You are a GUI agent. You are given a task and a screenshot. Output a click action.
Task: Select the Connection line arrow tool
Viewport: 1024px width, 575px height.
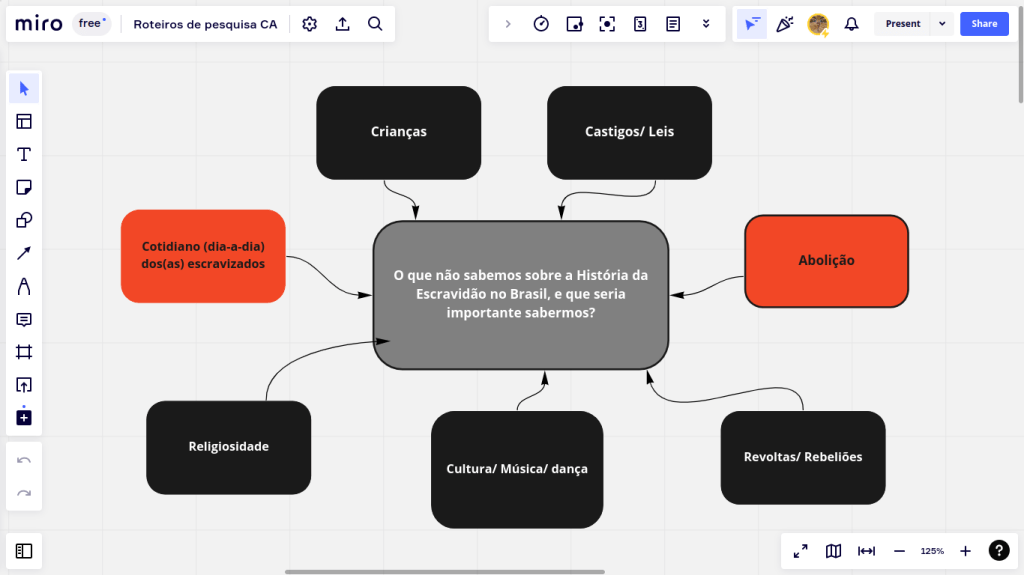[24, 253]
